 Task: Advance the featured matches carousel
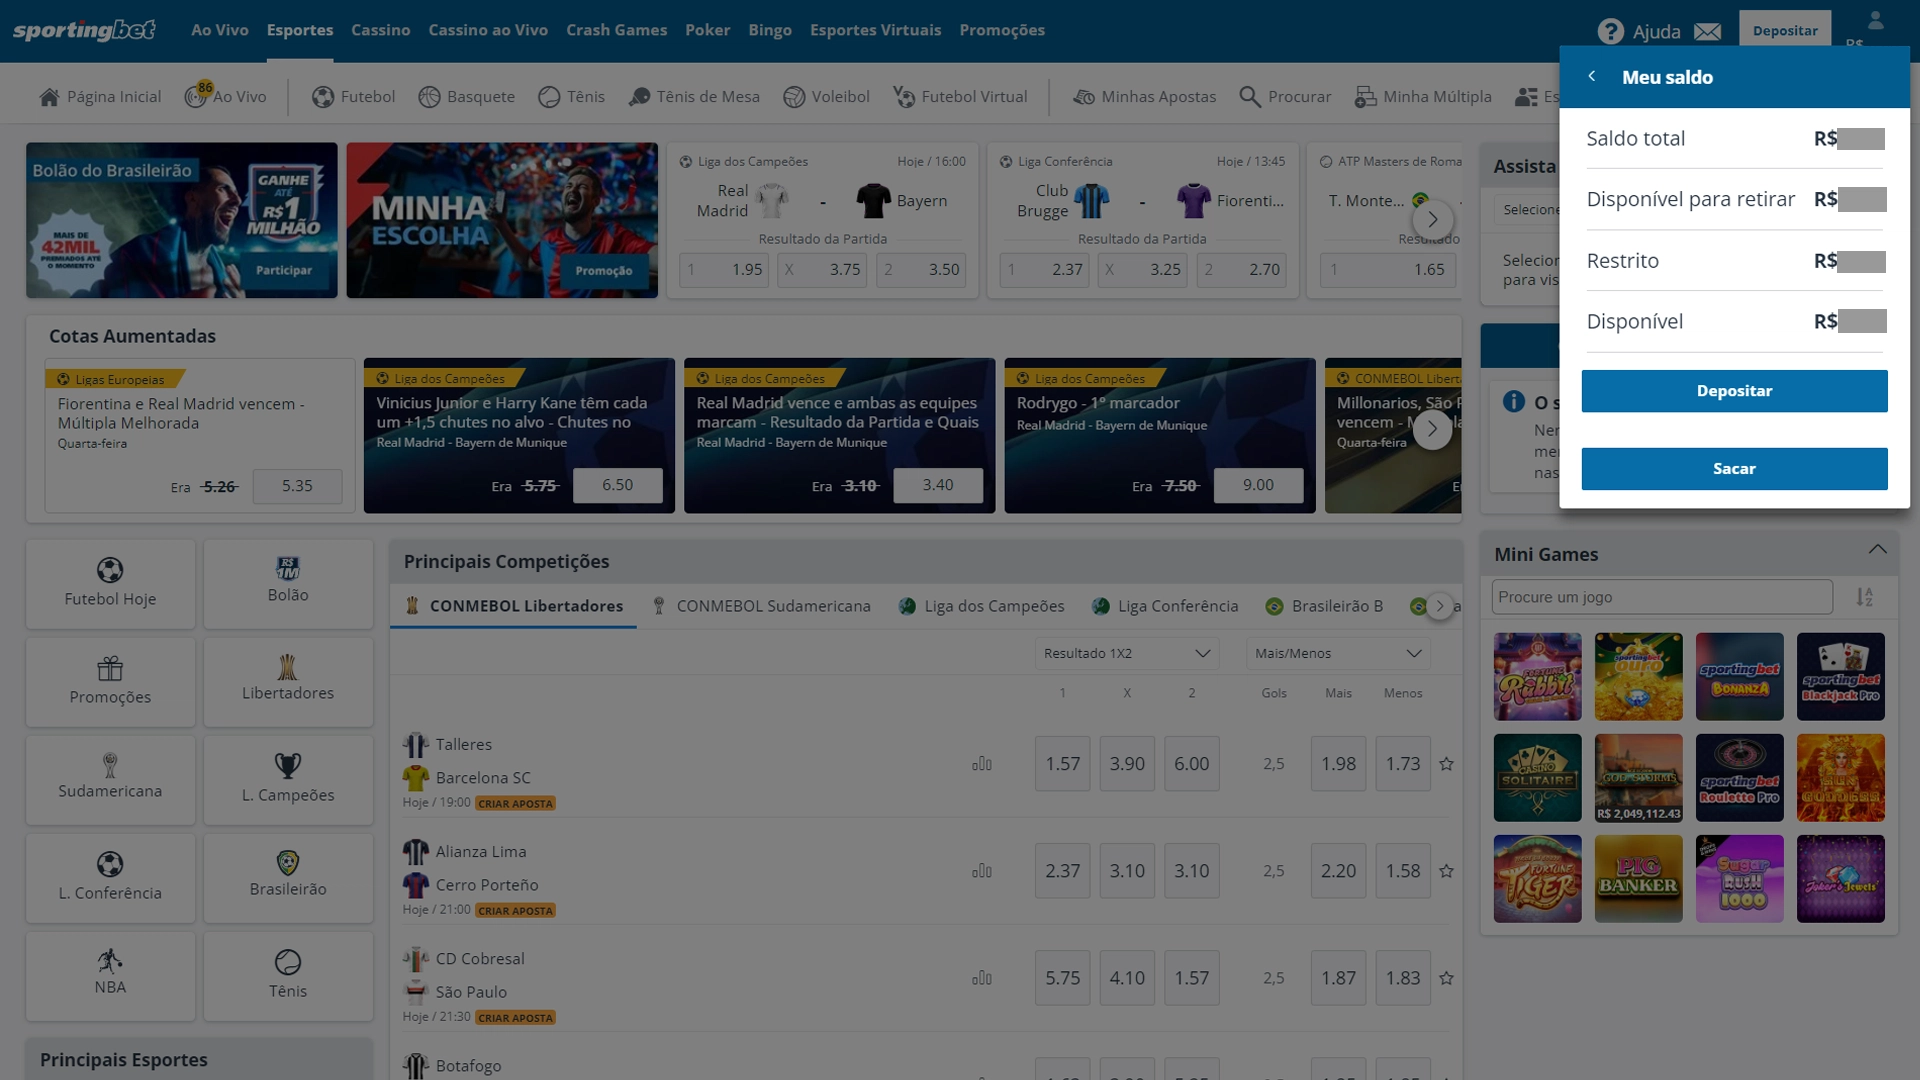[1432, 219]
